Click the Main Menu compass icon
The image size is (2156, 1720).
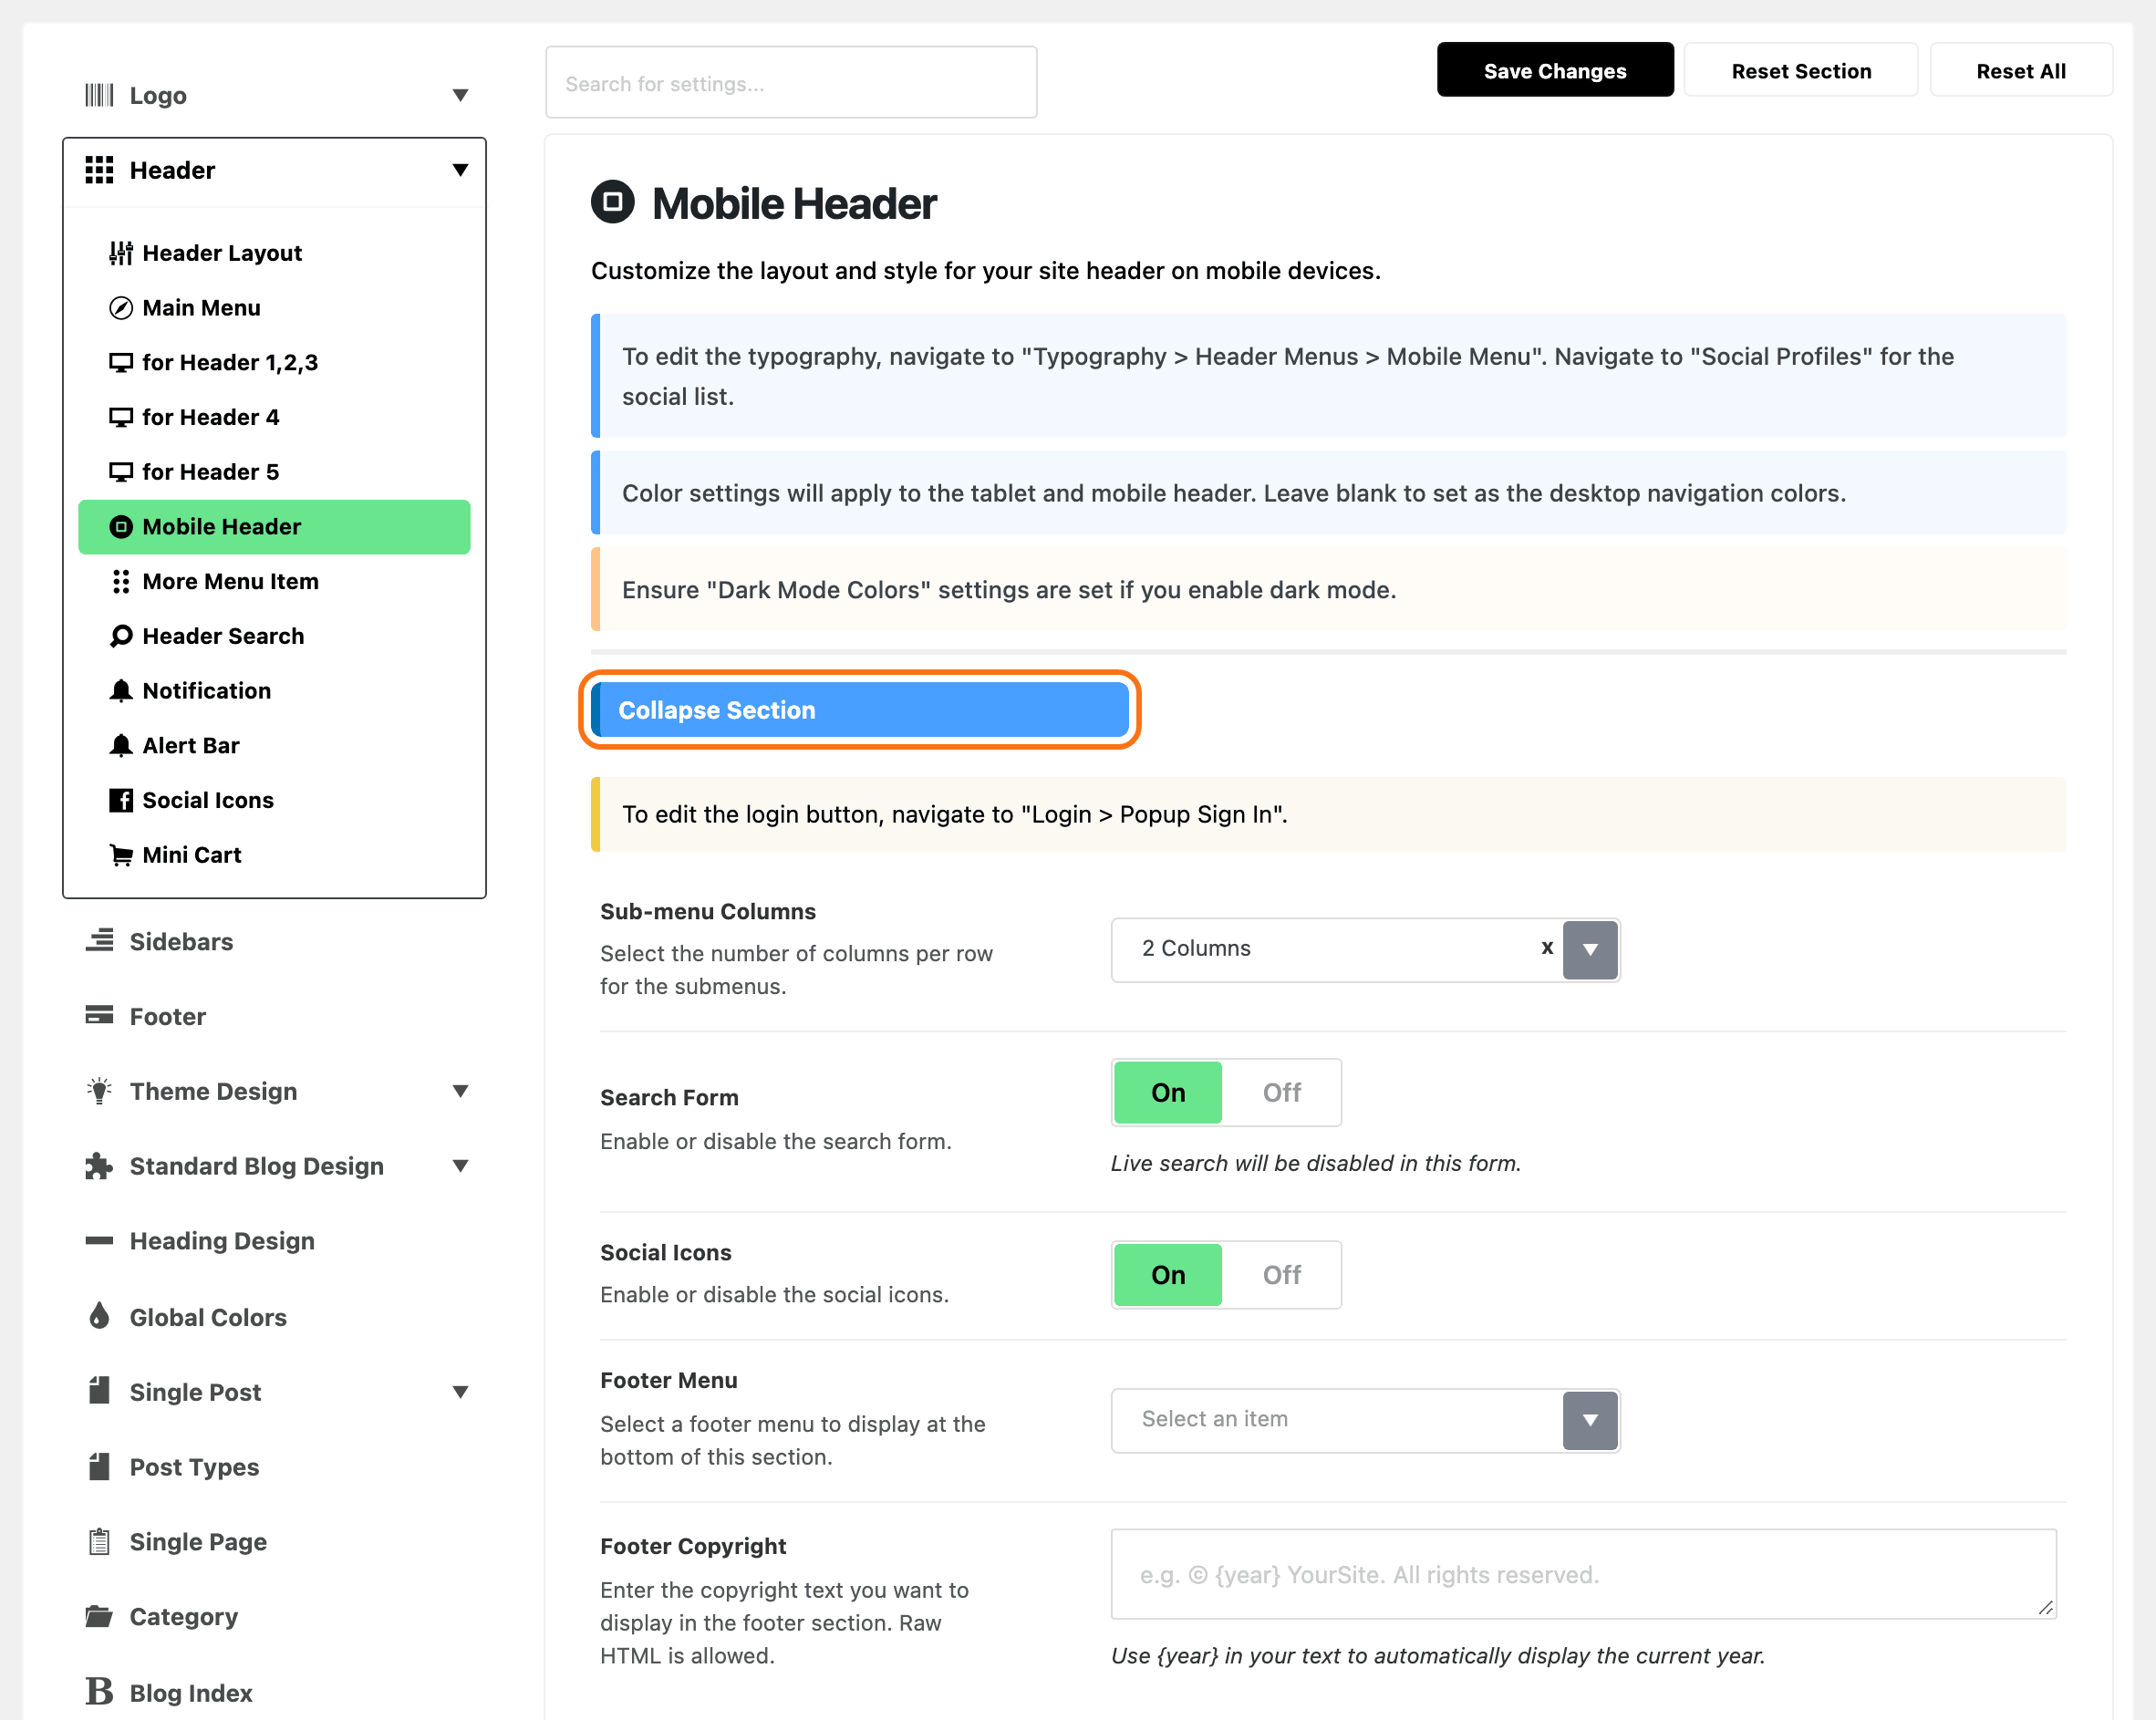(121, 308)
